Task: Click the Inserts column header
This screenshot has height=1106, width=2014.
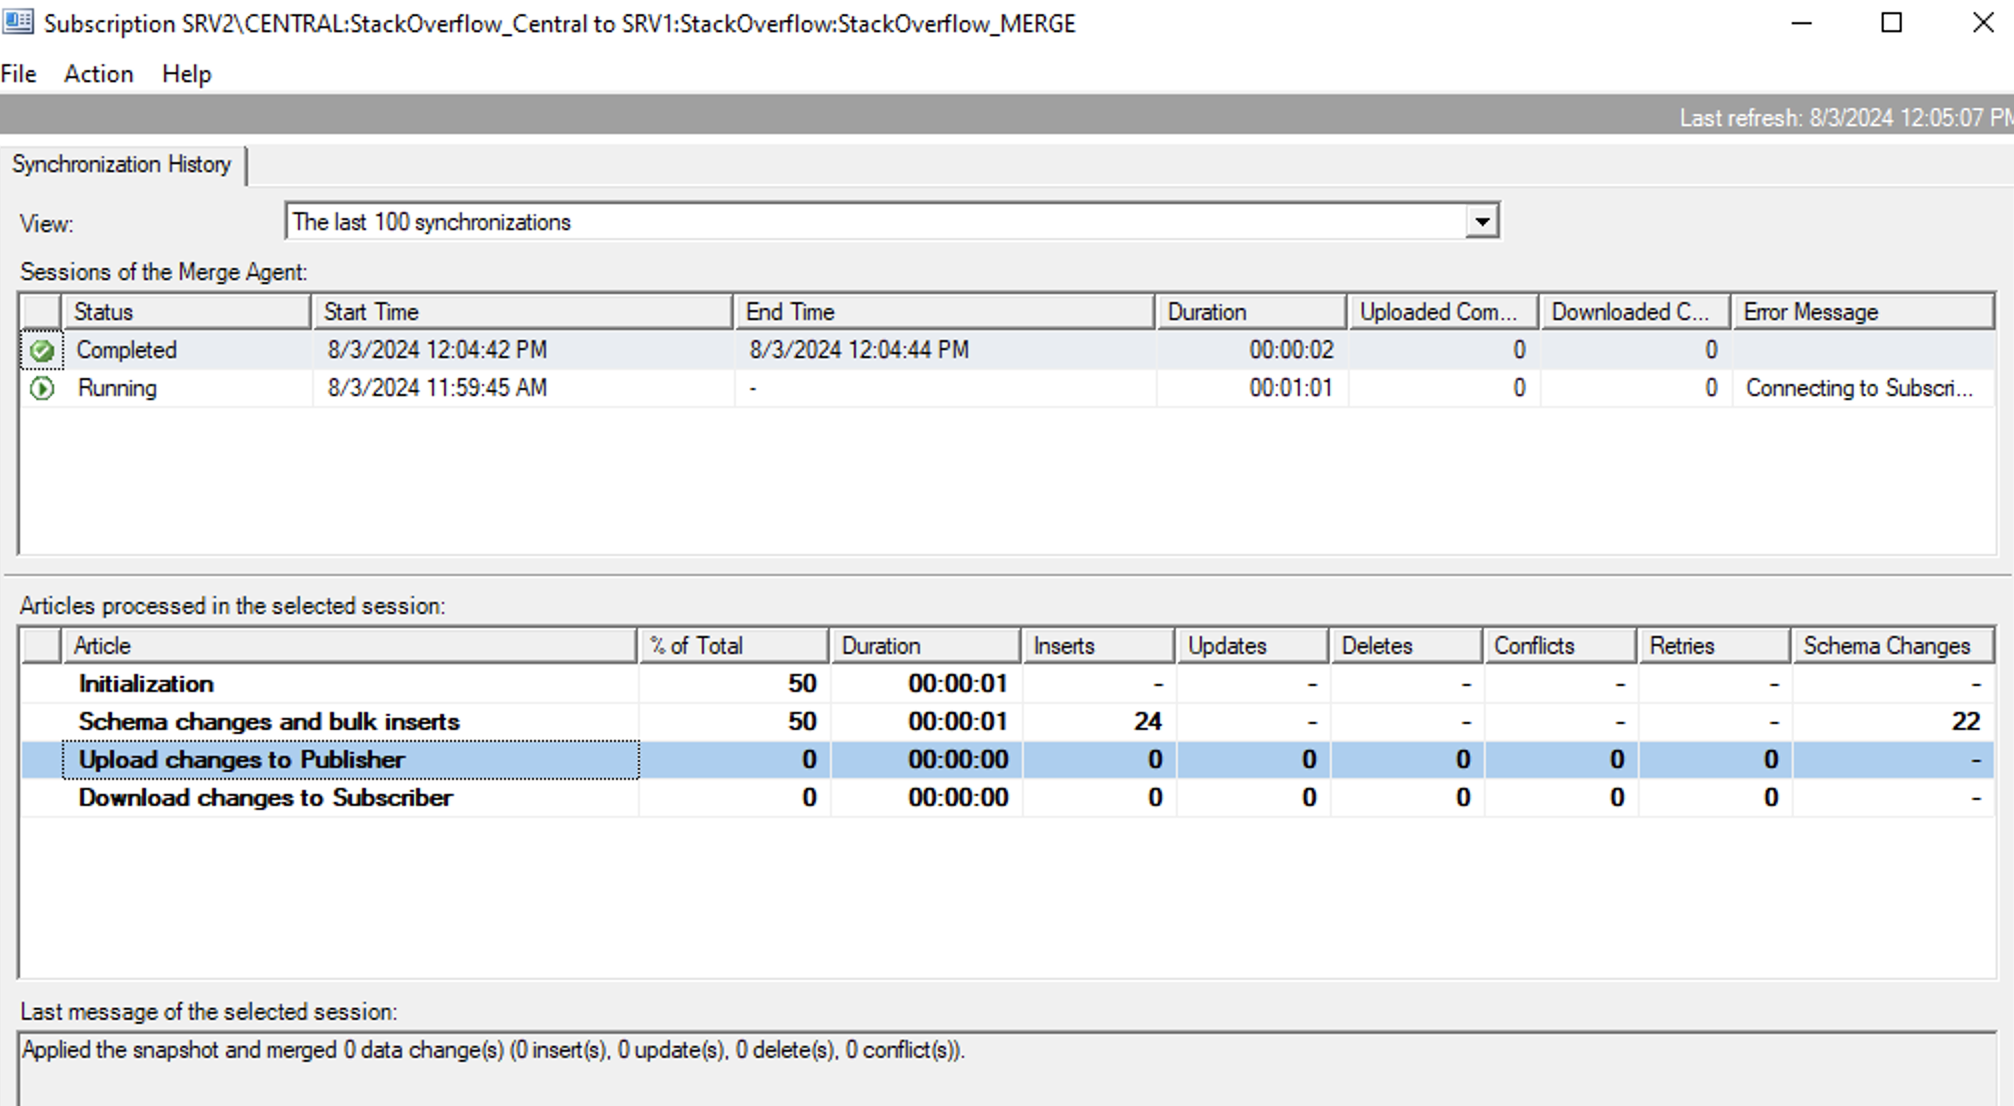Action: point(1098,646)
